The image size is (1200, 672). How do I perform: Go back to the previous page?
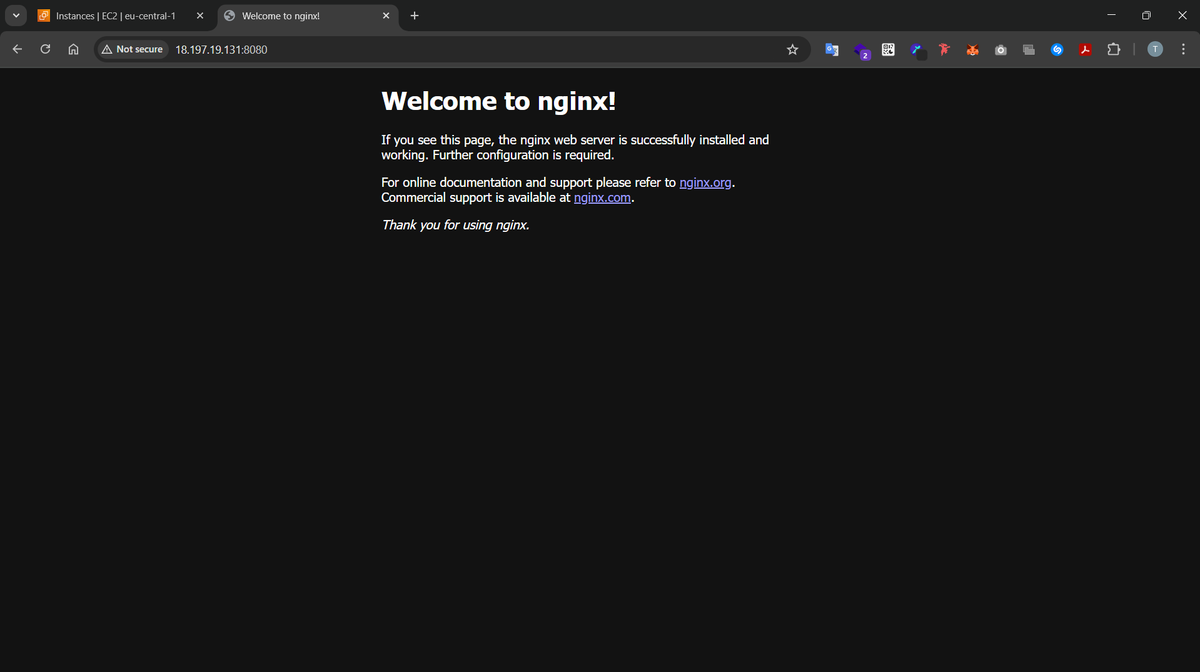coord(17,49)
